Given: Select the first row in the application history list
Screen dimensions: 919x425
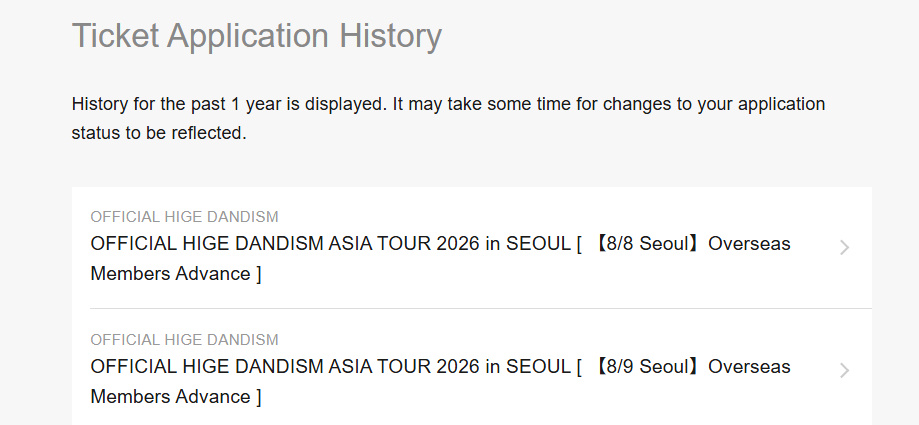Looking at the screenshot, I should [x=471, y=248].
